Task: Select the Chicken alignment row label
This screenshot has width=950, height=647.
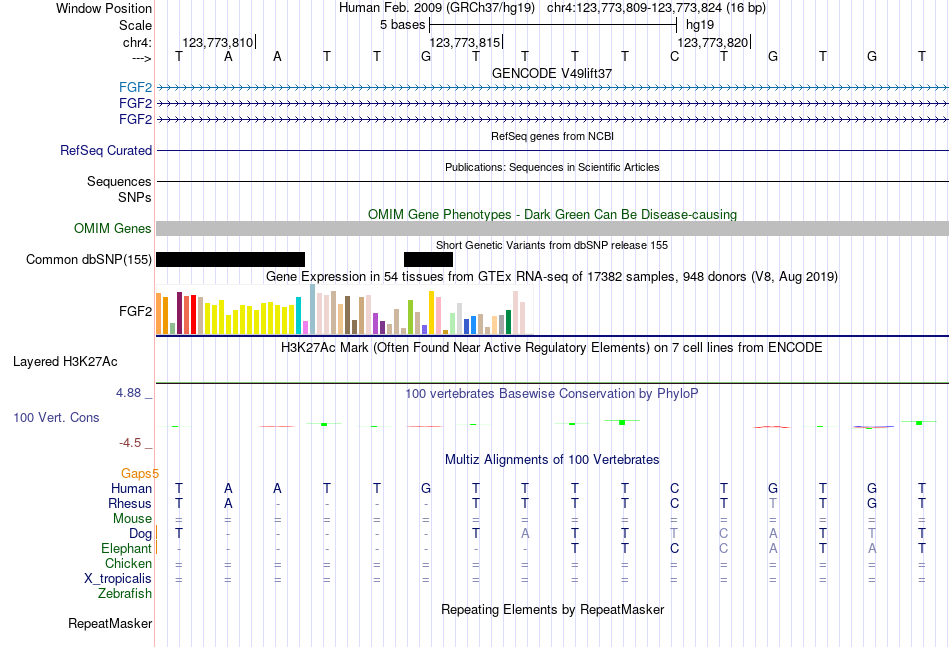Action: pyautogui.click(x=128, y=563)
